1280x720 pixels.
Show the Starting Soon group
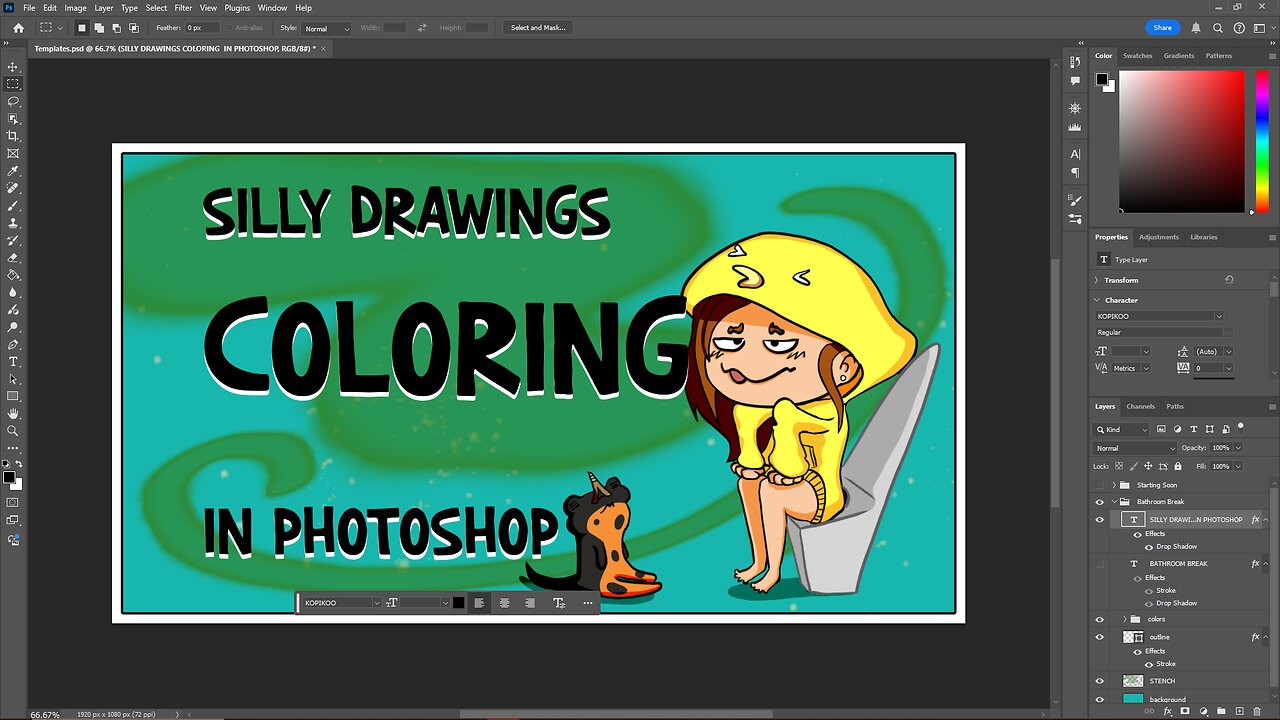1100,485
